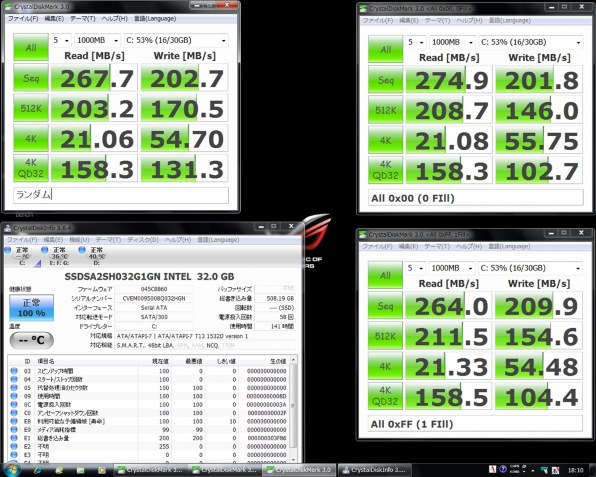Click the SATA/300 transfer mode value
Image resolution: width=596 pixels, height=477 pixels.
tap(154, 317)
